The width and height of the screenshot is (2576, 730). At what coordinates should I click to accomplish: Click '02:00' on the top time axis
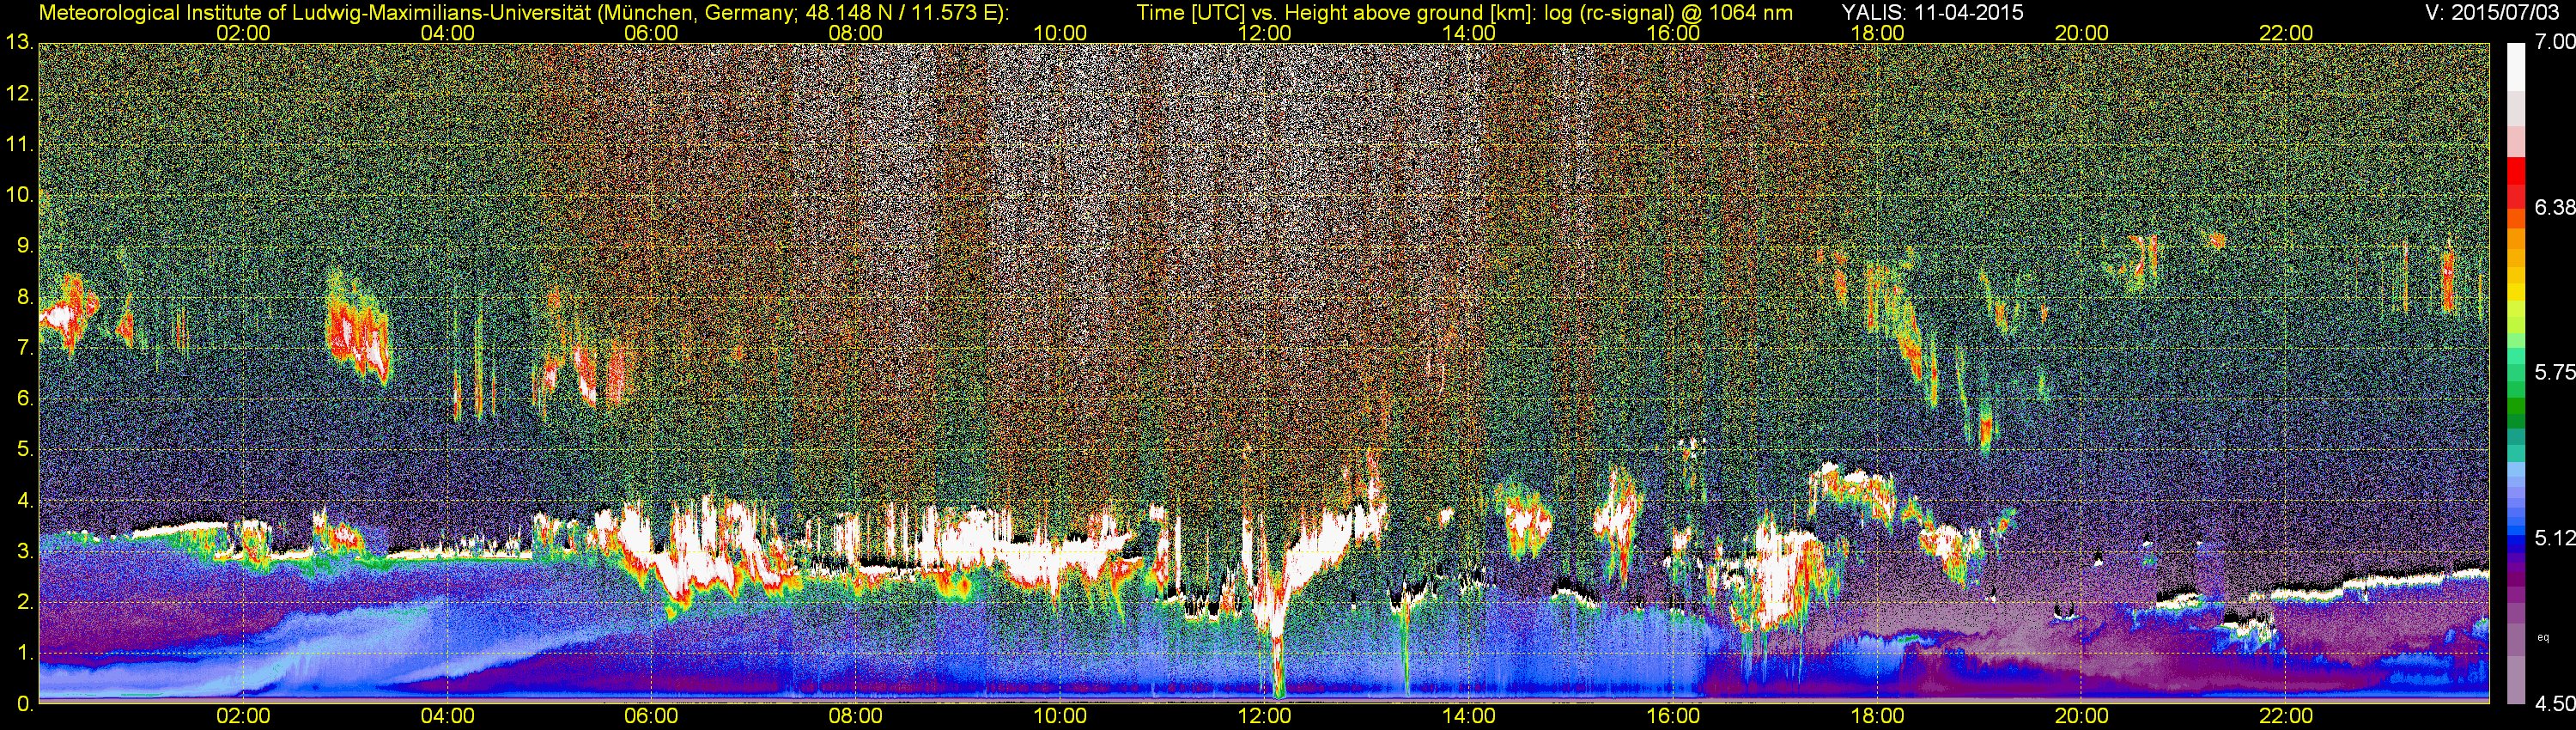pyautogui.click(x=243, y=33)
